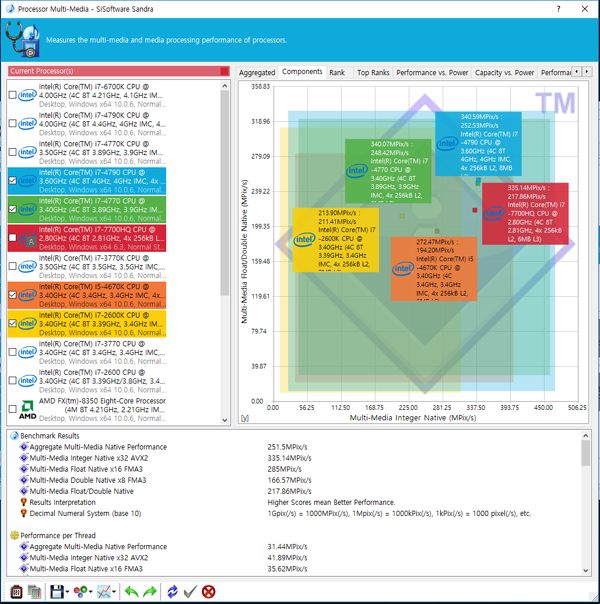This screenshot has width=600, height=604.
Task: Switch to Performance vs. Power tab
Action: pyautogui.click(x=432, y=73)
